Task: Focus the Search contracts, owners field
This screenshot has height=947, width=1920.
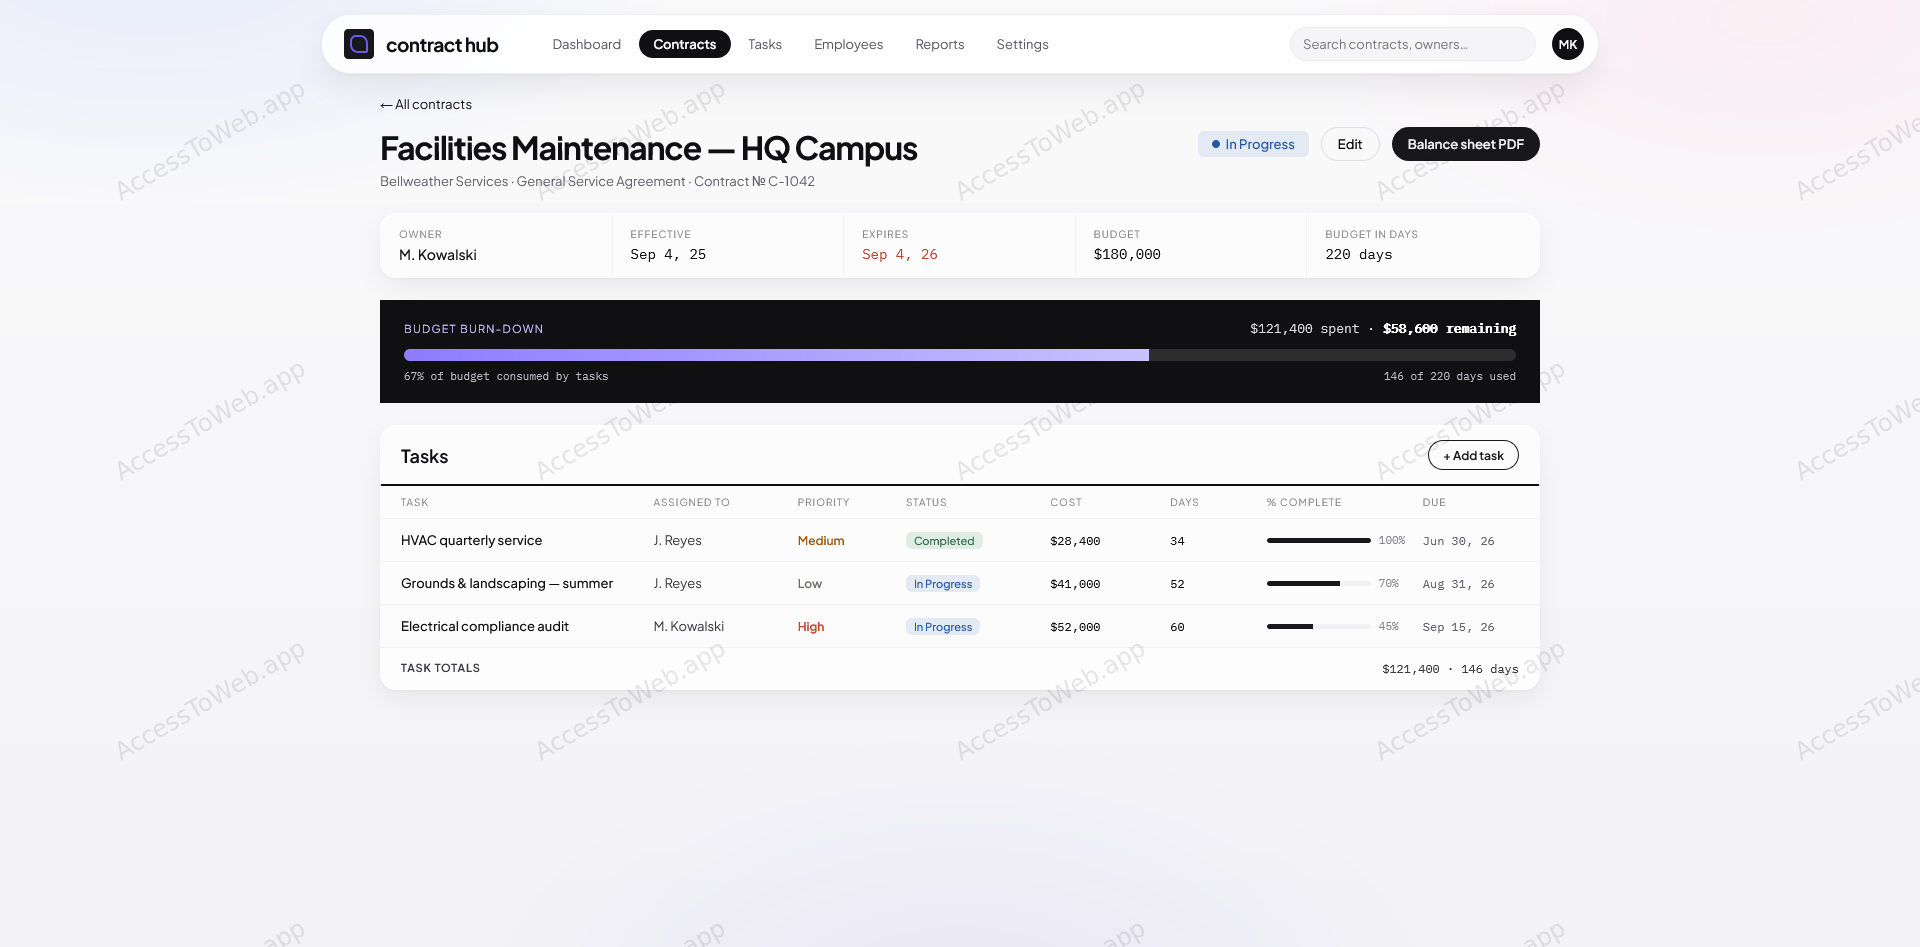Action: click(1413, 44)
